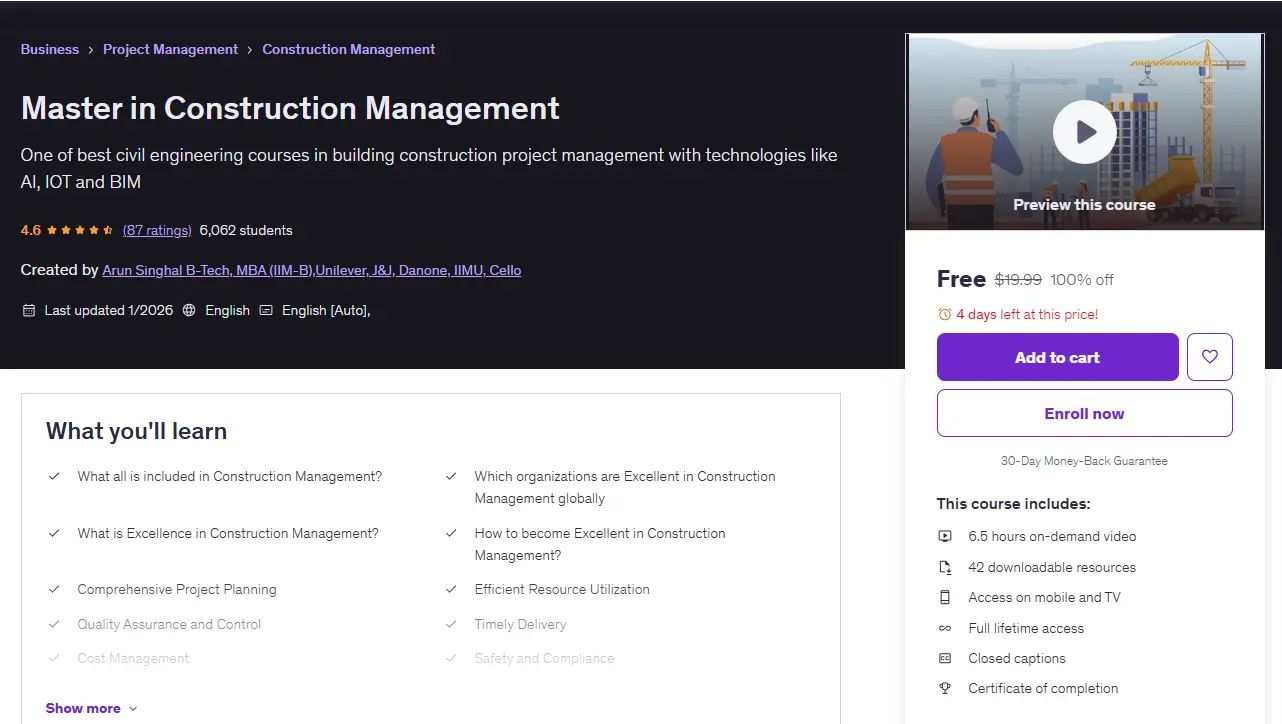The image size is (1282, 724).
Task: Click the Enroll now button
Action: 1084,413
